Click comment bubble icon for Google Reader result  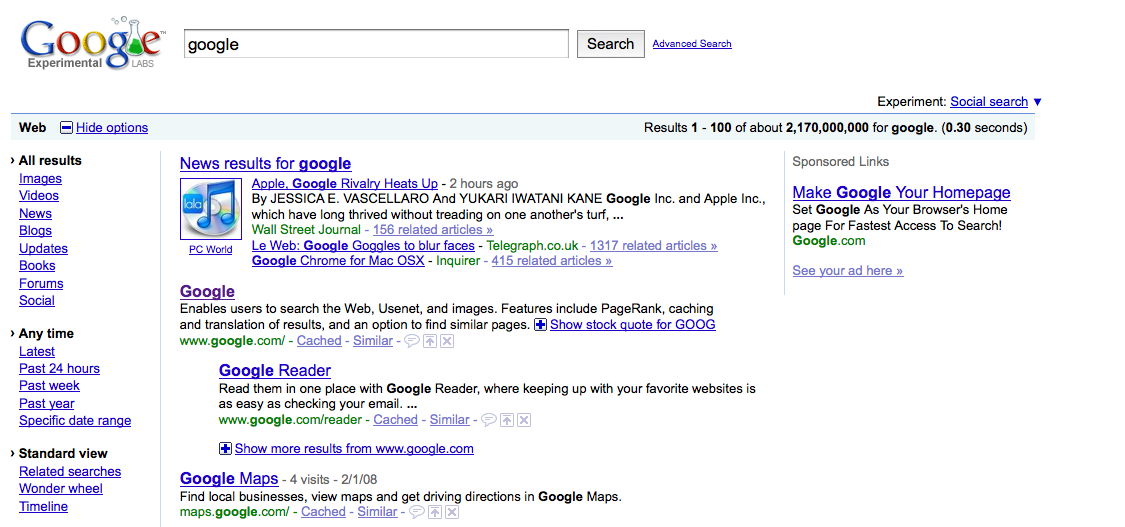[488, 420]
